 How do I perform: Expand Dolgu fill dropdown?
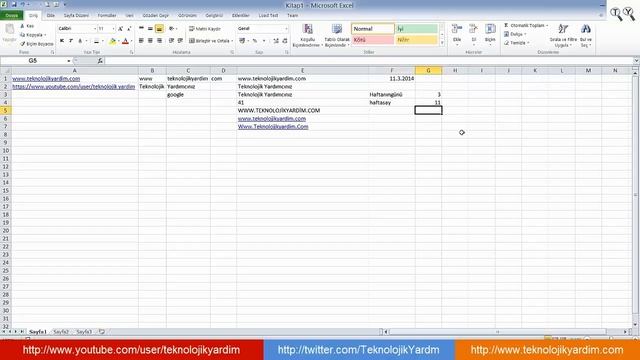click(x=525, y=34)
